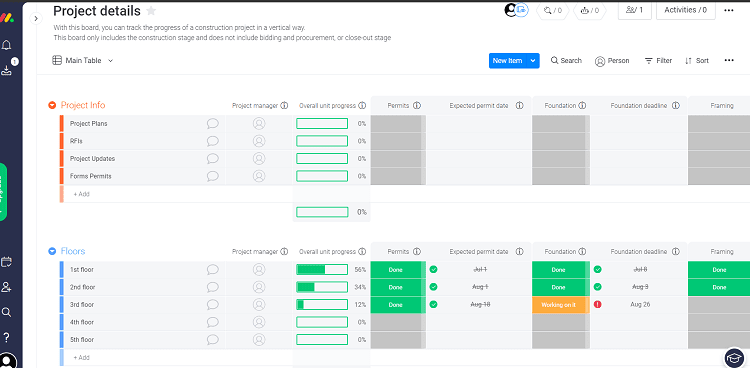Open the New Item dropdown arrow
Image resolution: width=750 pixels, height=368 pixels.
(533, 61)
